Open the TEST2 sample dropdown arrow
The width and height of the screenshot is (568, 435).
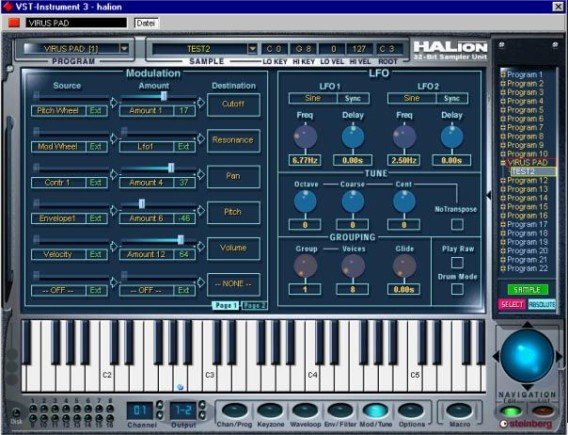click(x=252, y=49)
